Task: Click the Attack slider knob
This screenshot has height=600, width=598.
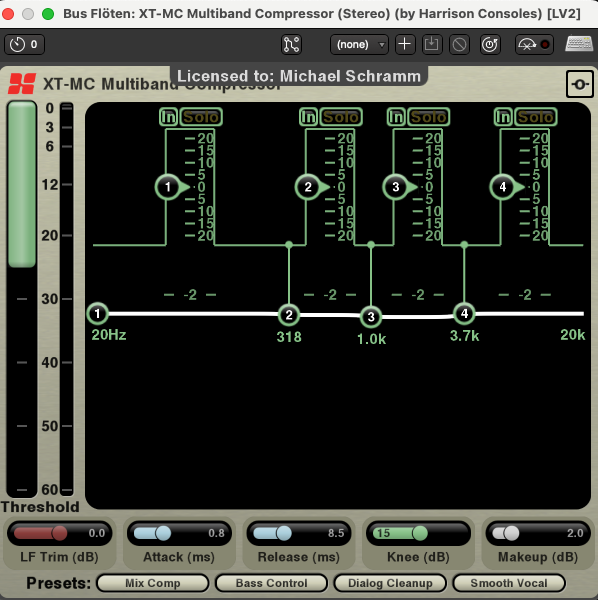Action: 163,533
